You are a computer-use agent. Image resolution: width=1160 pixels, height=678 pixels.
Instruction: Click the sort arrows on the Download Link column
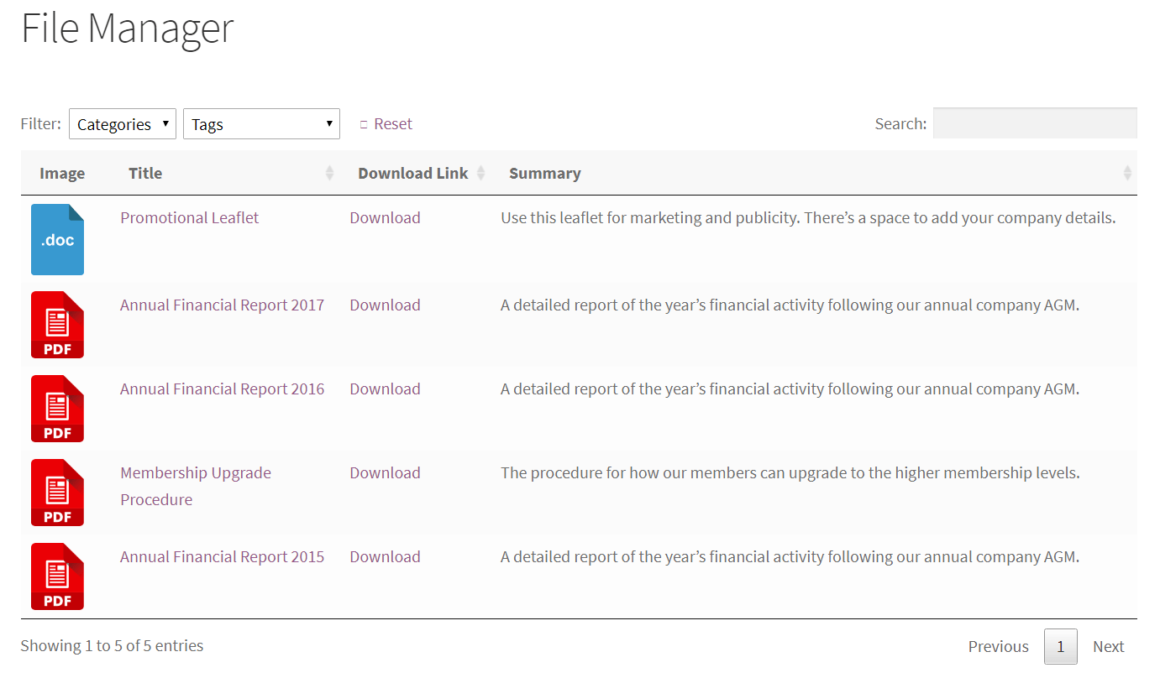pyautogui.click(x=482, y=173)
